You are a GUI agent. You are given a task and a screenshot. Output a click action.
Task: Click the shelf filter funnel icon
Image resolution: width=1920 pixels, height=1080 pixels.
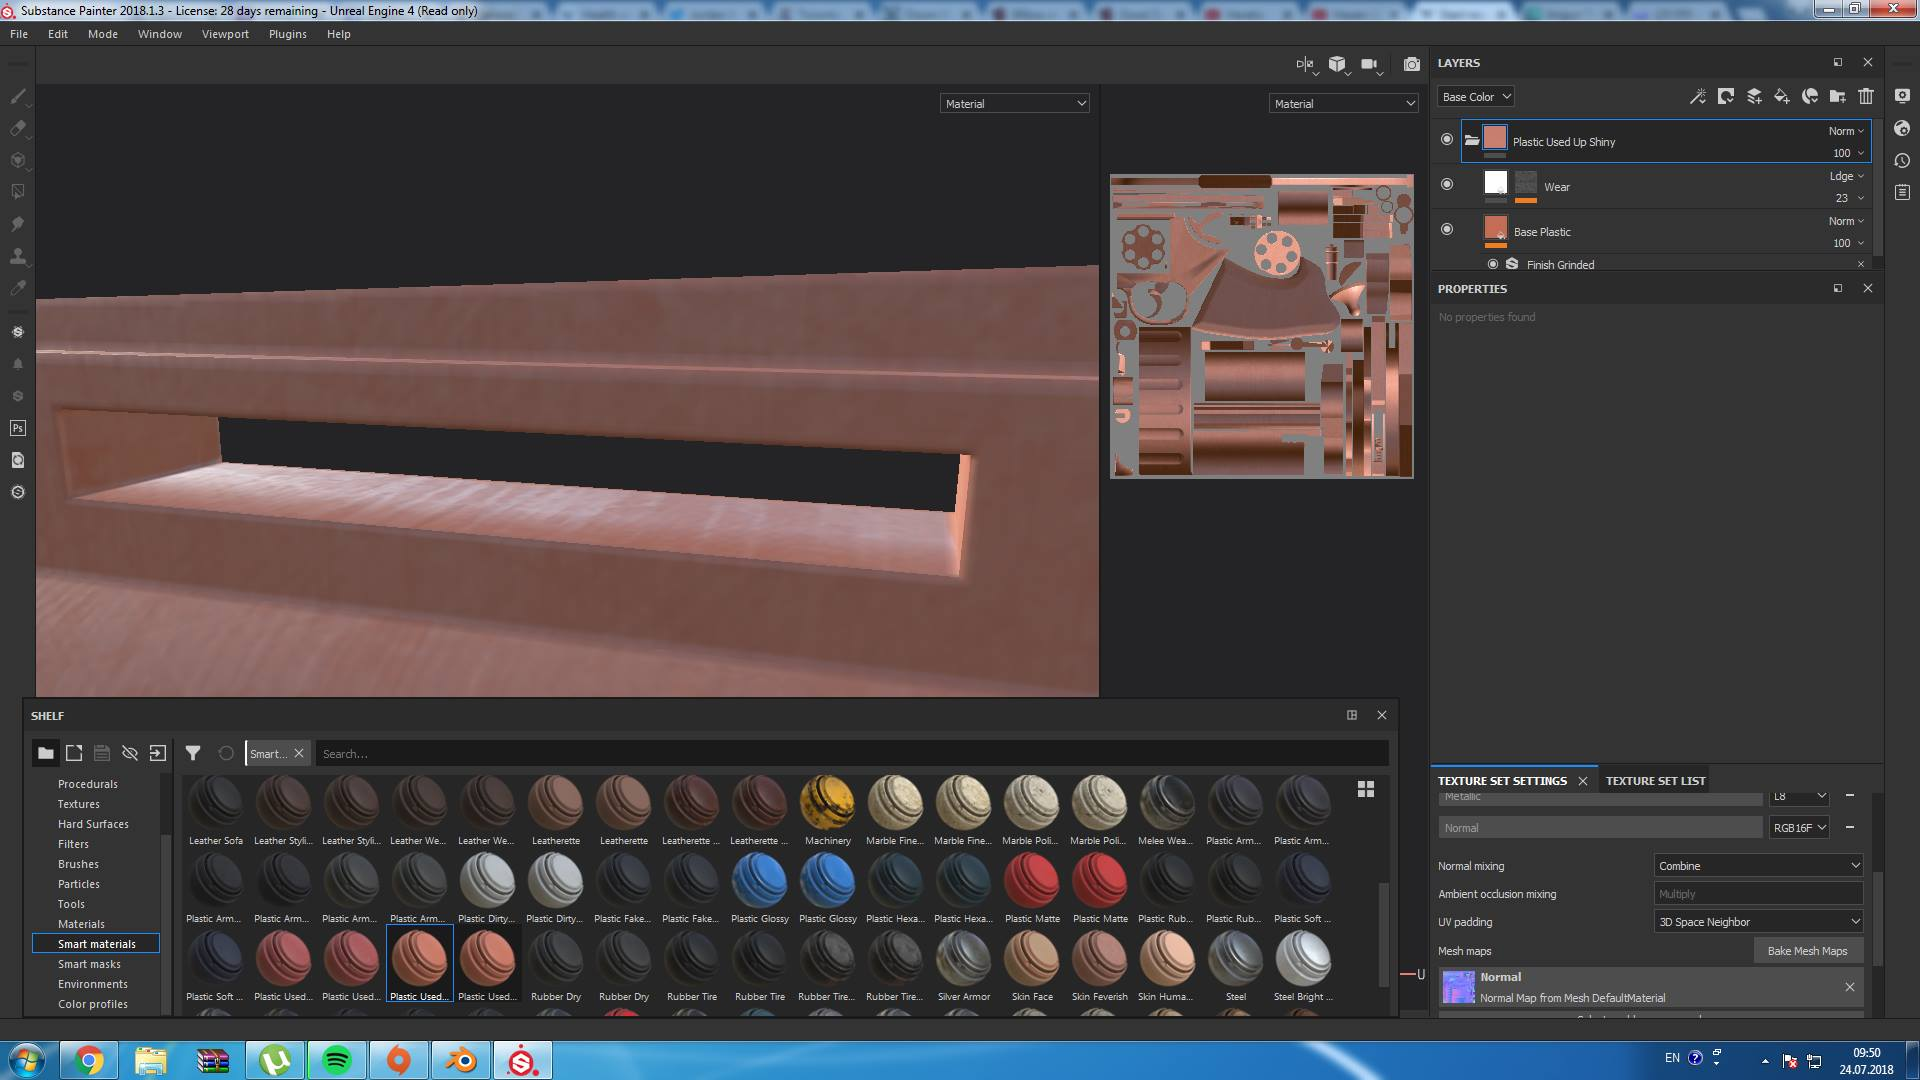pos(193,753)
